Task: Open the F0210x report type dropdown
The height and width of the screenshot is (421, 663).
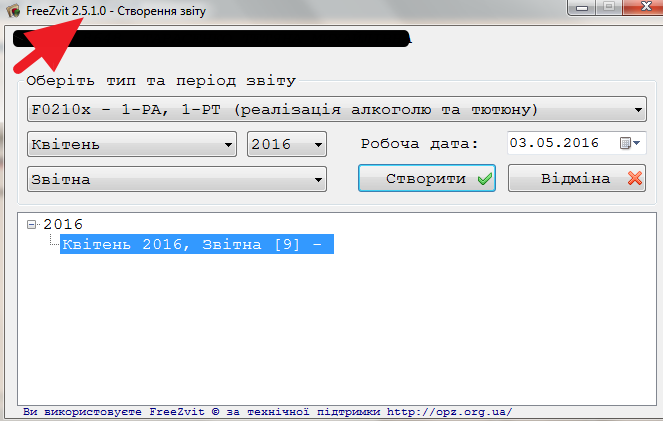Action: 638,109
